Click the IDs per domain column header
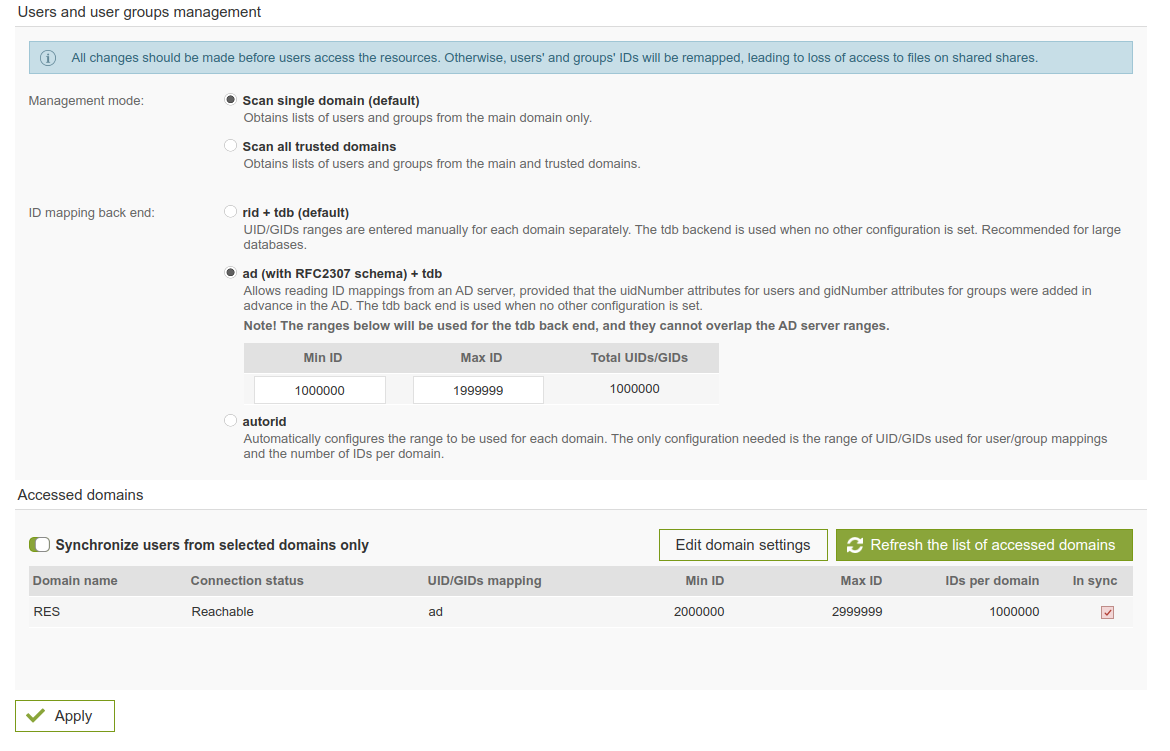The height and width of the screenshot is (751, 1170). coord(992,580)
